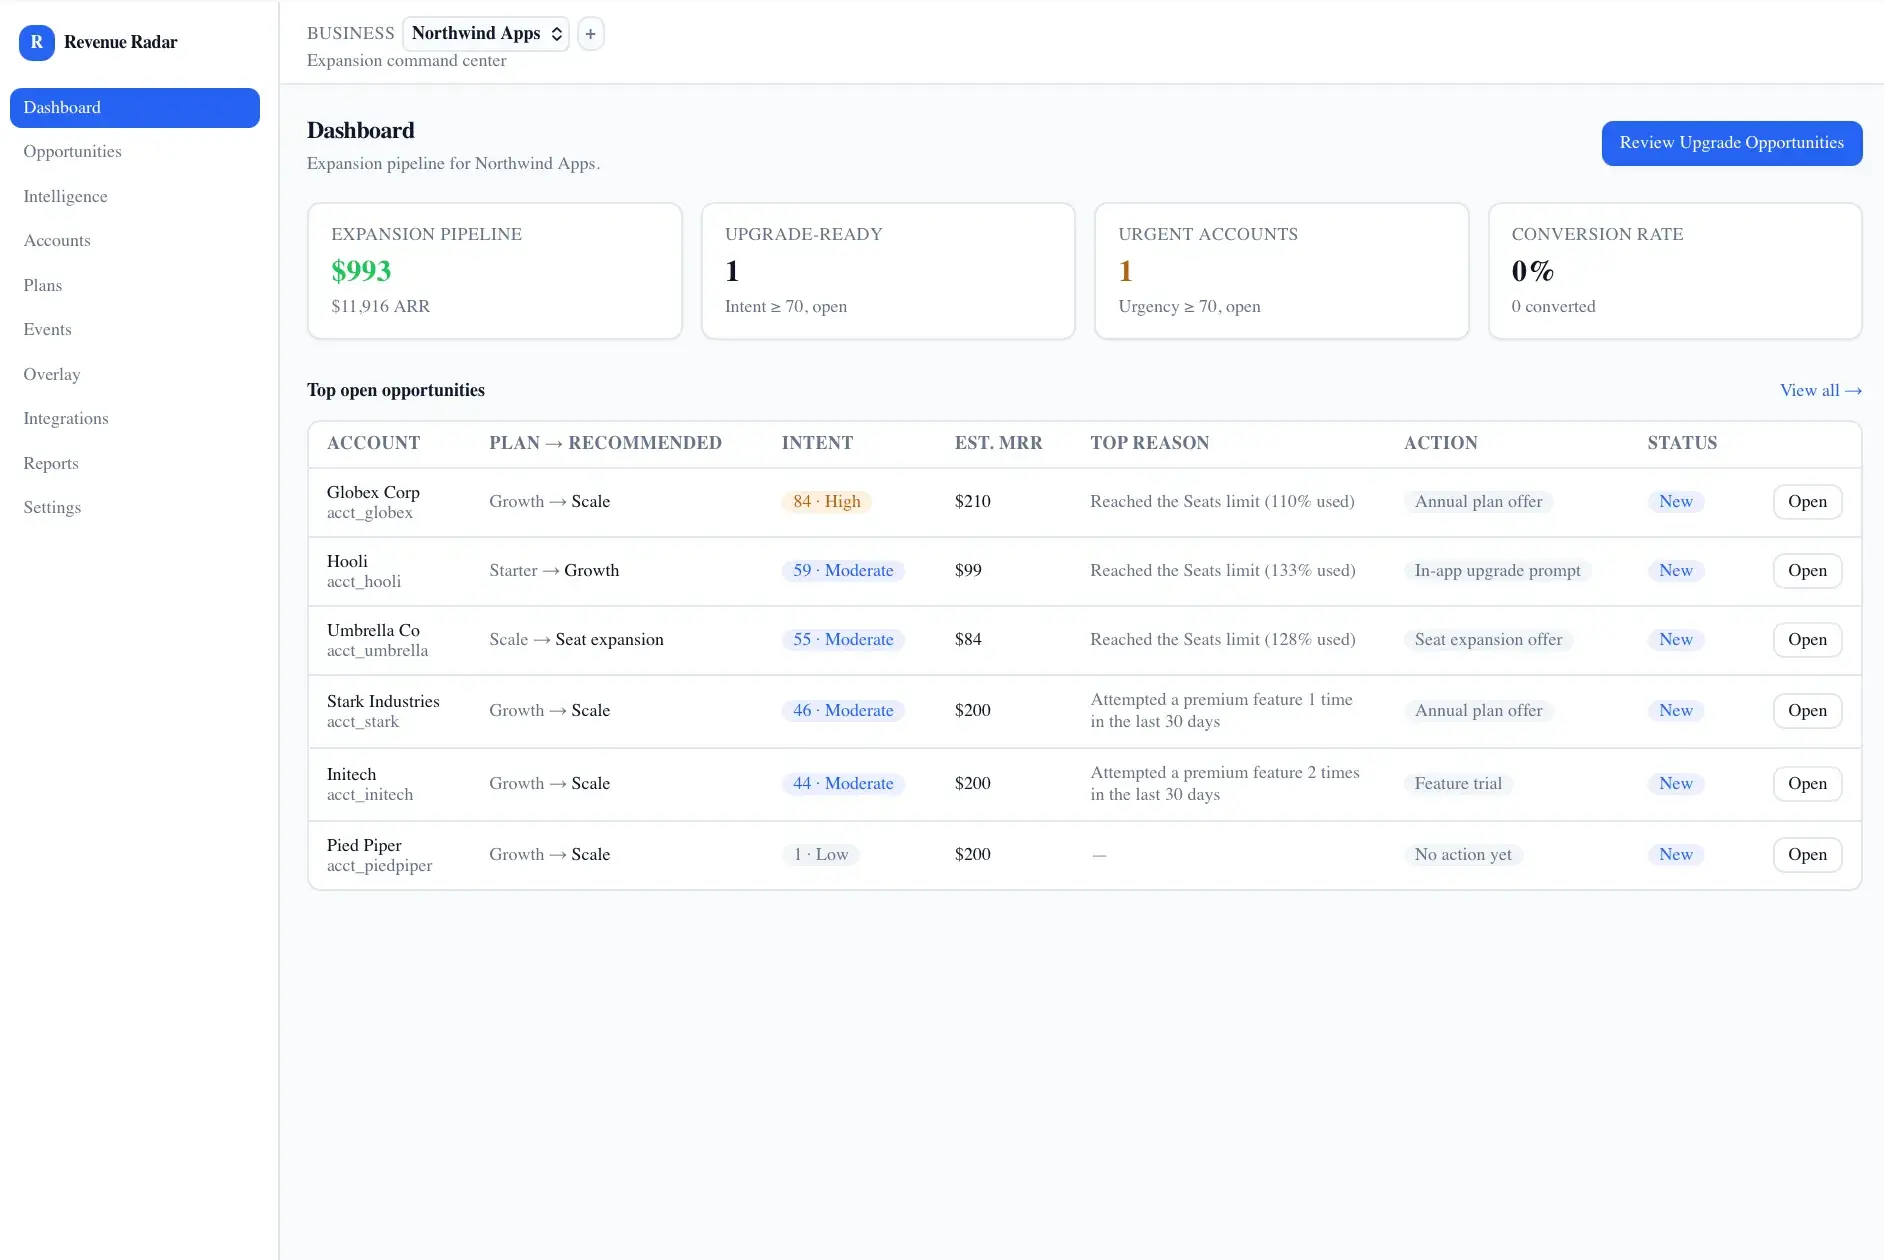Screen dimensions: 1884x1260
Task: Go to Dashboard in sidebar
Action: tap(135, 108)
